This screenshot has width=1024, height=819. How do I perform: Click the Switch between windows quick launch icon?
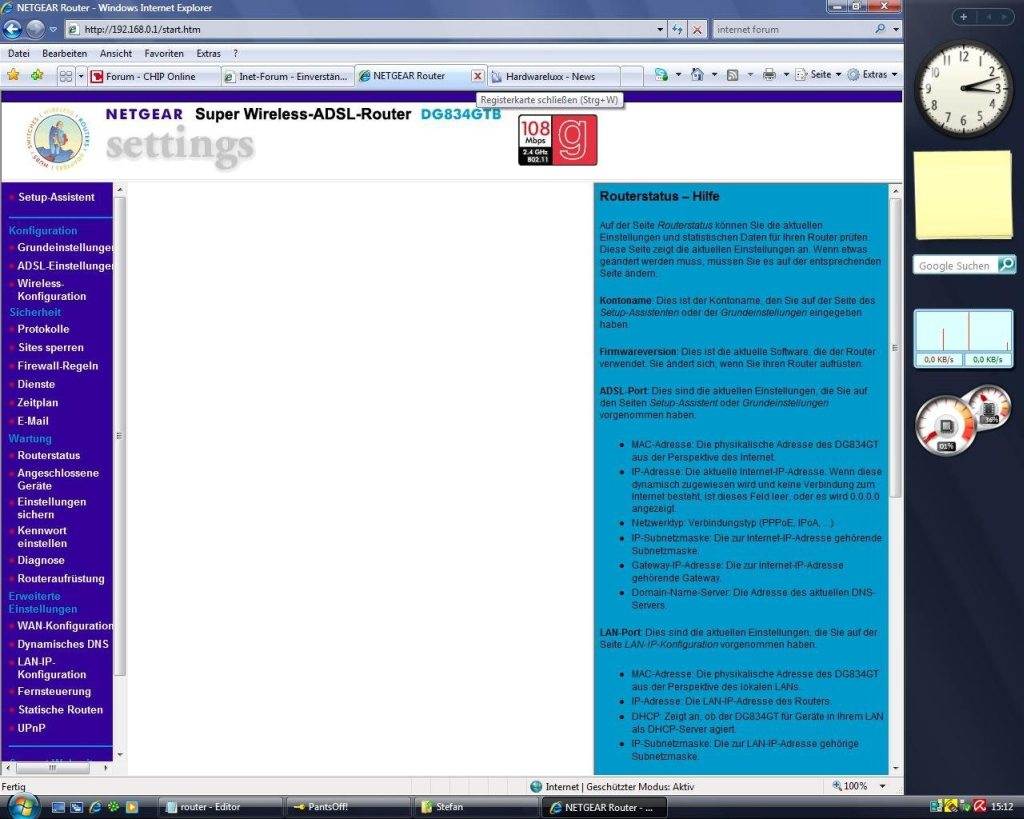pos(76,807)
